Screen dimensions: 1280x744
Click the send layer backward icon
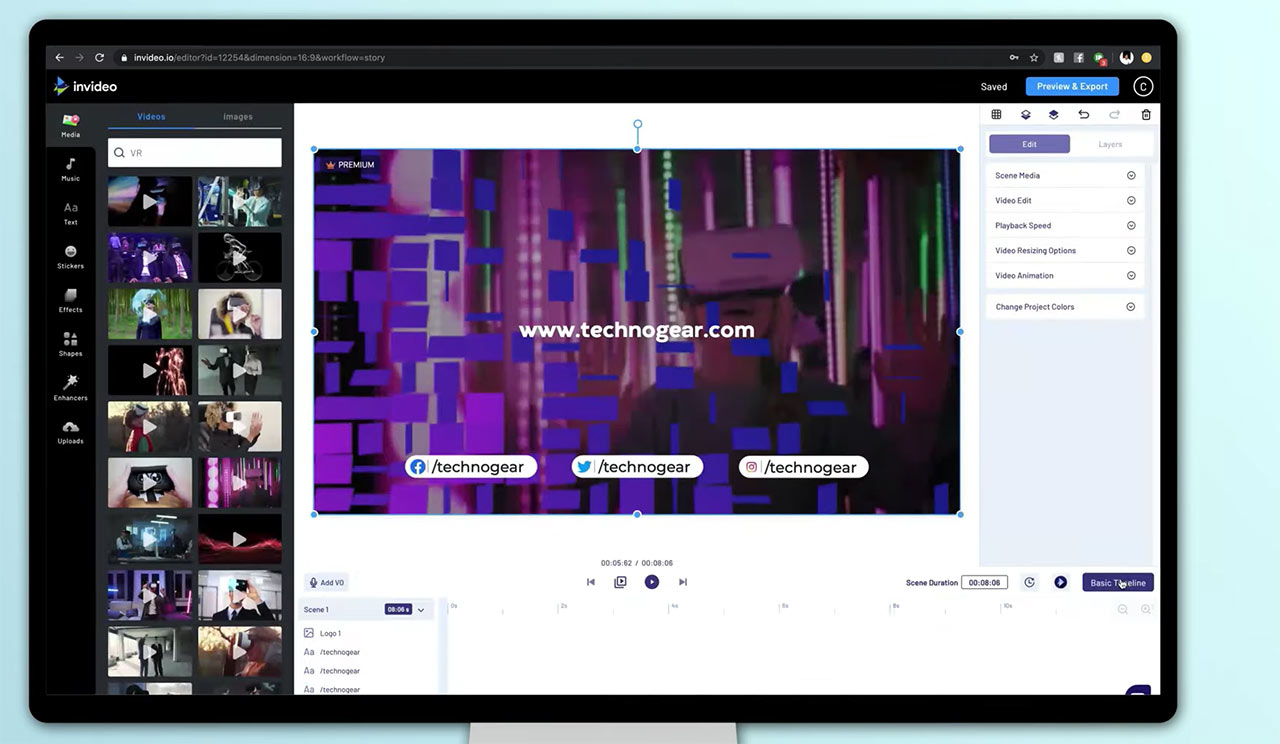click(1025, 115)
